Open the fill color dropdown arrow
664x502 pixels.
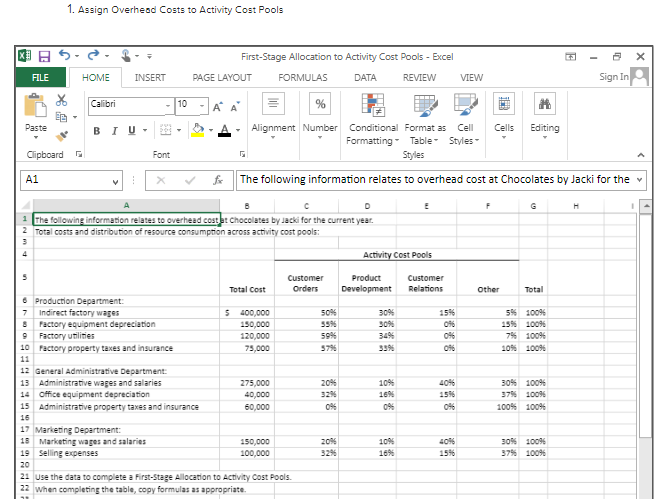pos(210,130)
